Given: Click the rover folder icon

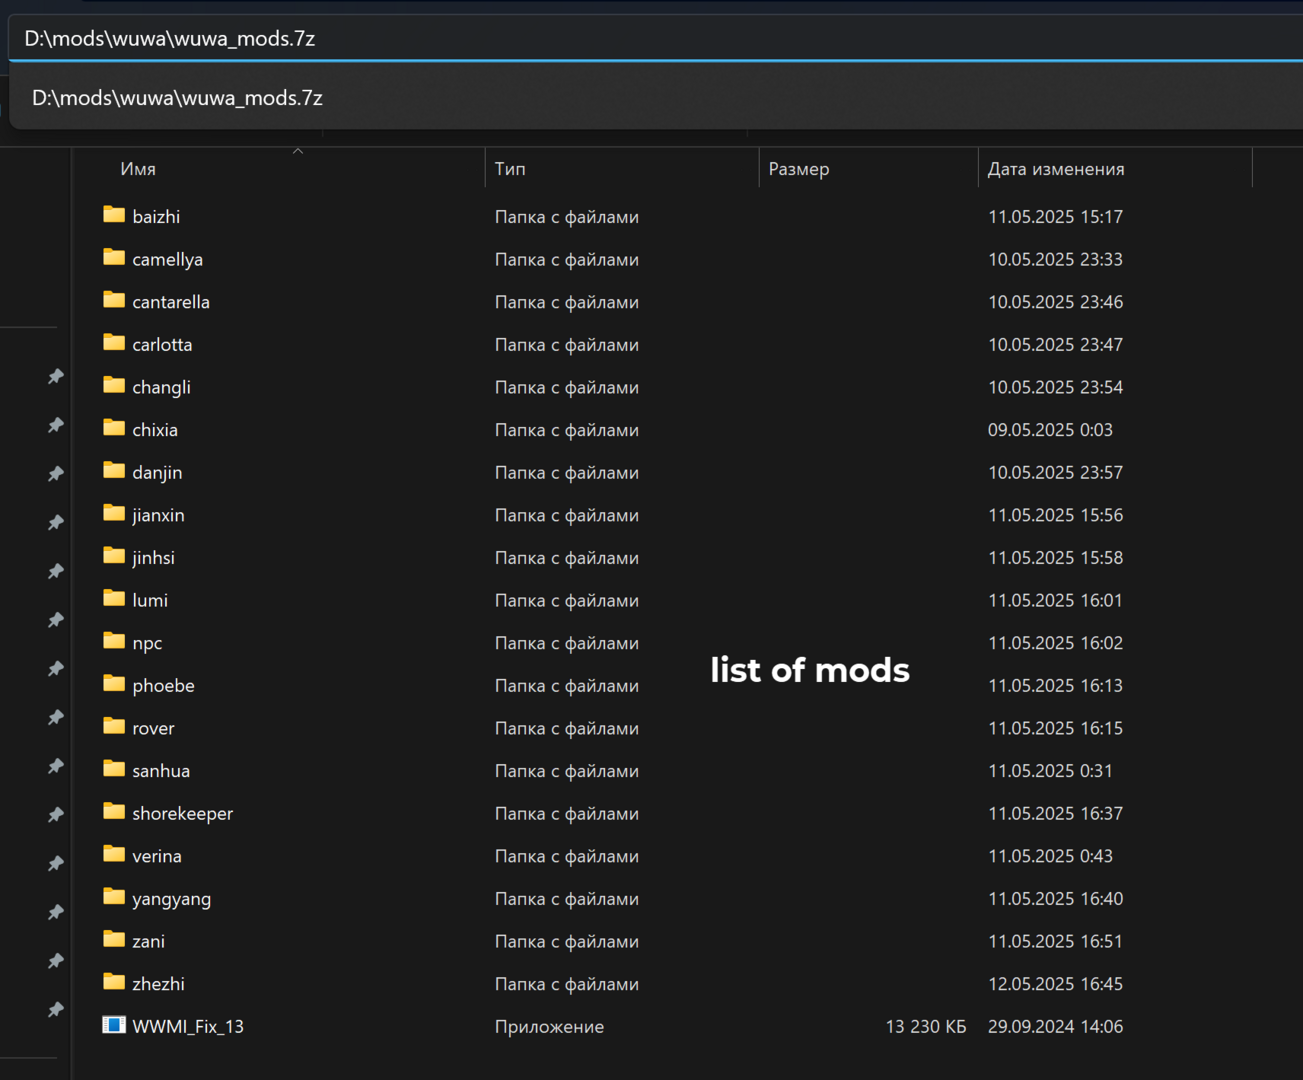Looking at the screenshot, I should [114, 727].
